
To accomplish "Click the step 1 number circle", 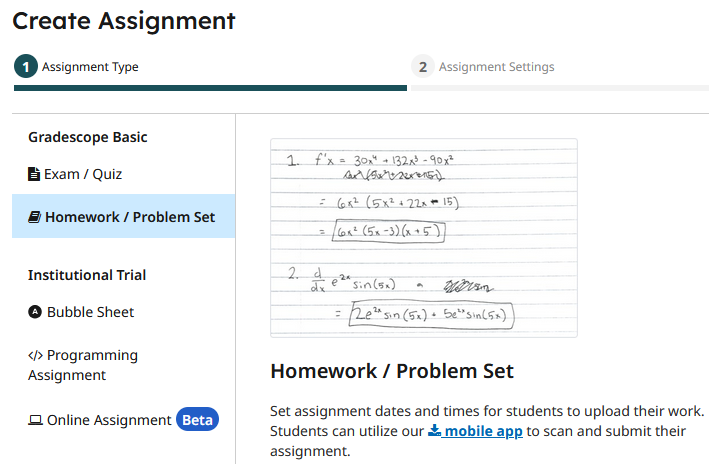I will (25, 67).
